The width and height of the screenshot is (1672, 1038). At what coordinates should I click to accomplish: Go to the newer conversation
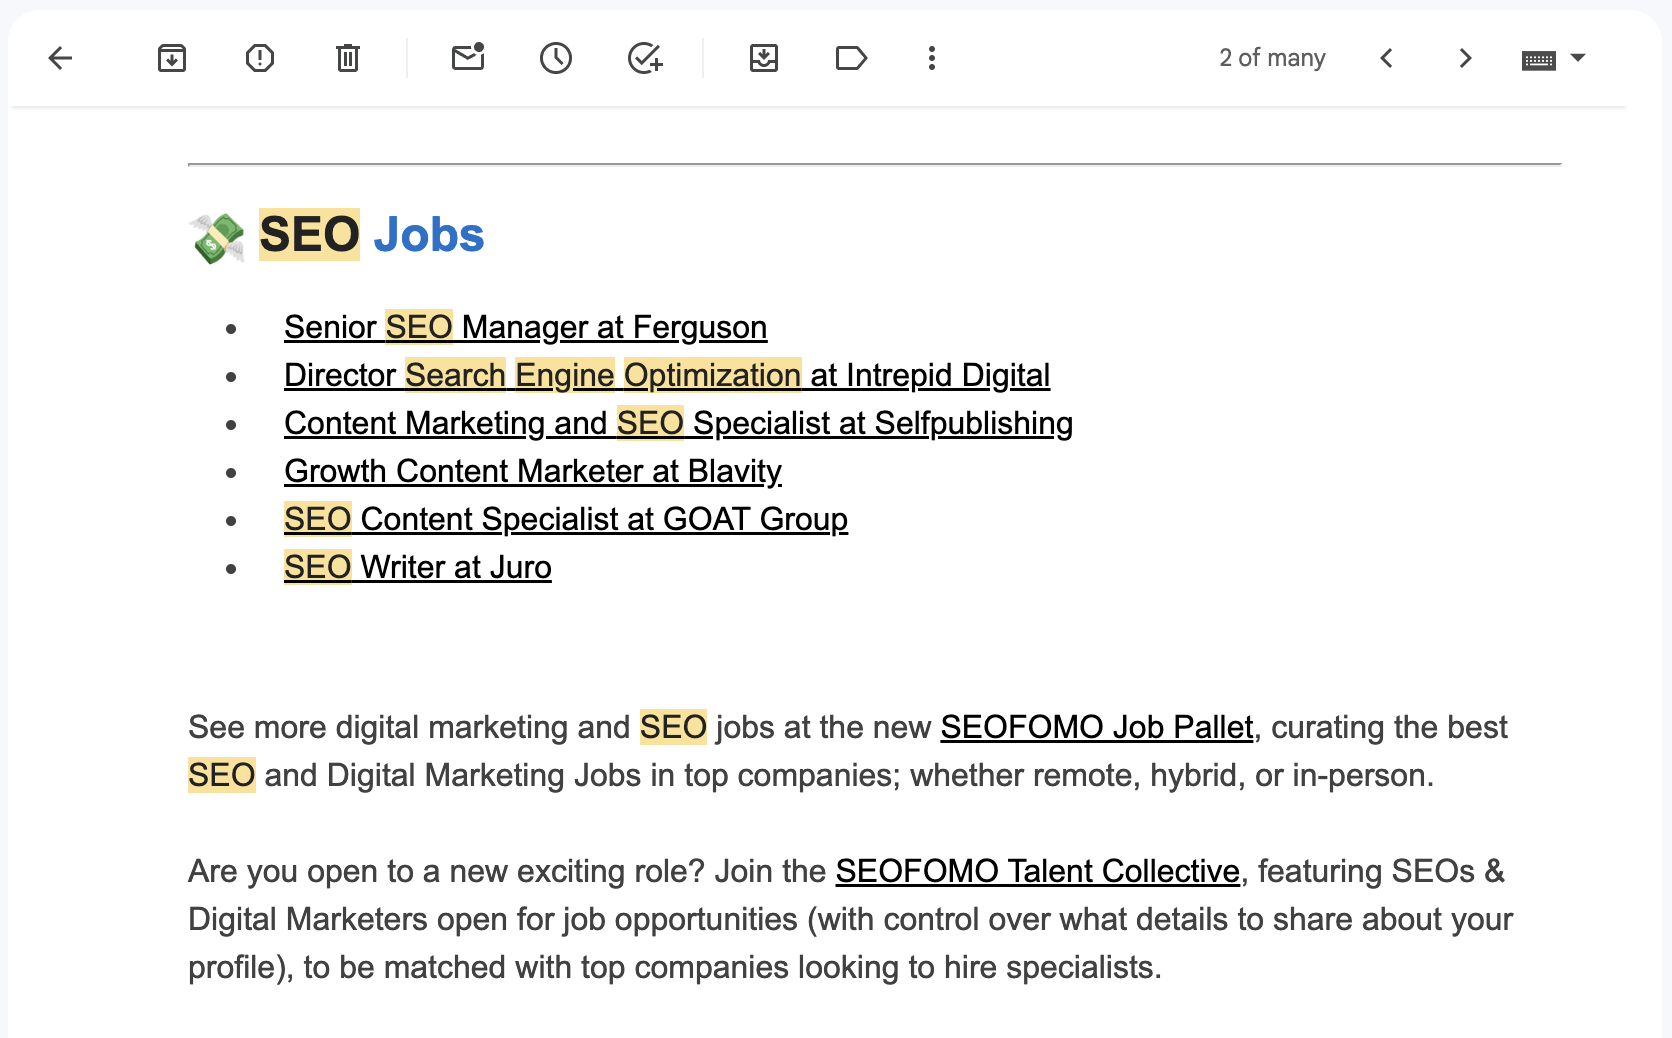(x=1387, y=58)
